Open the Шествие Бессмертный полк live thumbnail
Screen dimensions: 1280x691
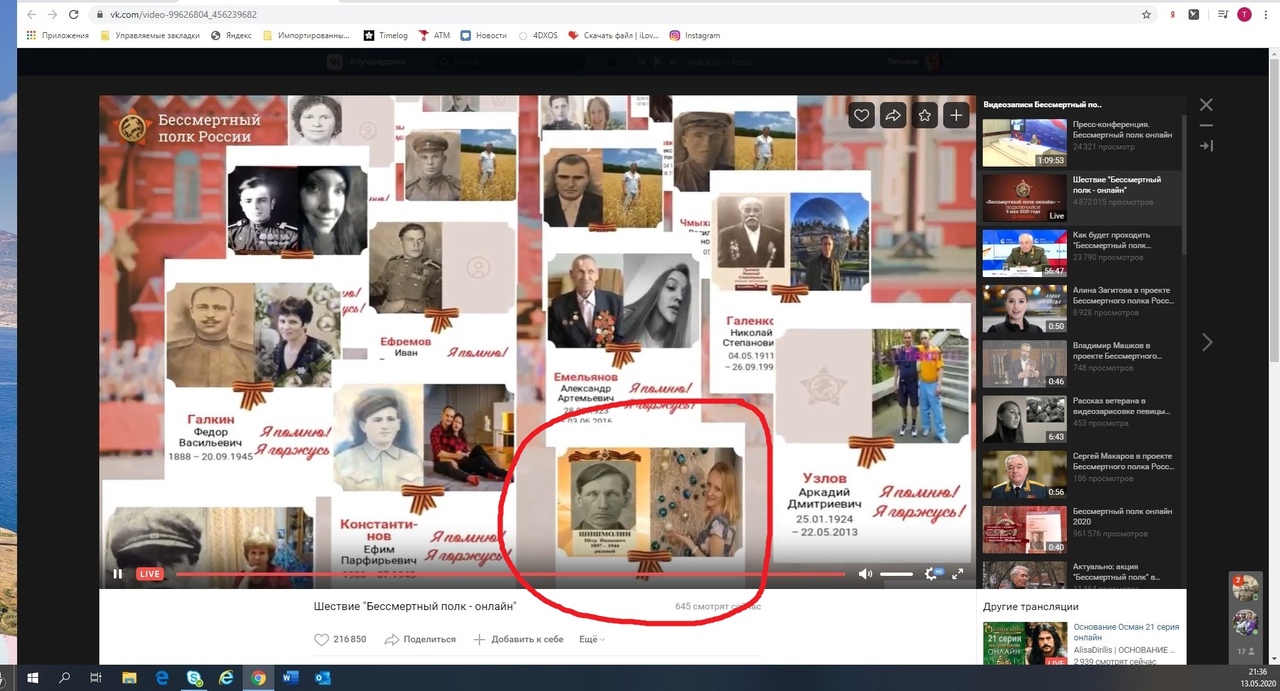coord(1024,198)
